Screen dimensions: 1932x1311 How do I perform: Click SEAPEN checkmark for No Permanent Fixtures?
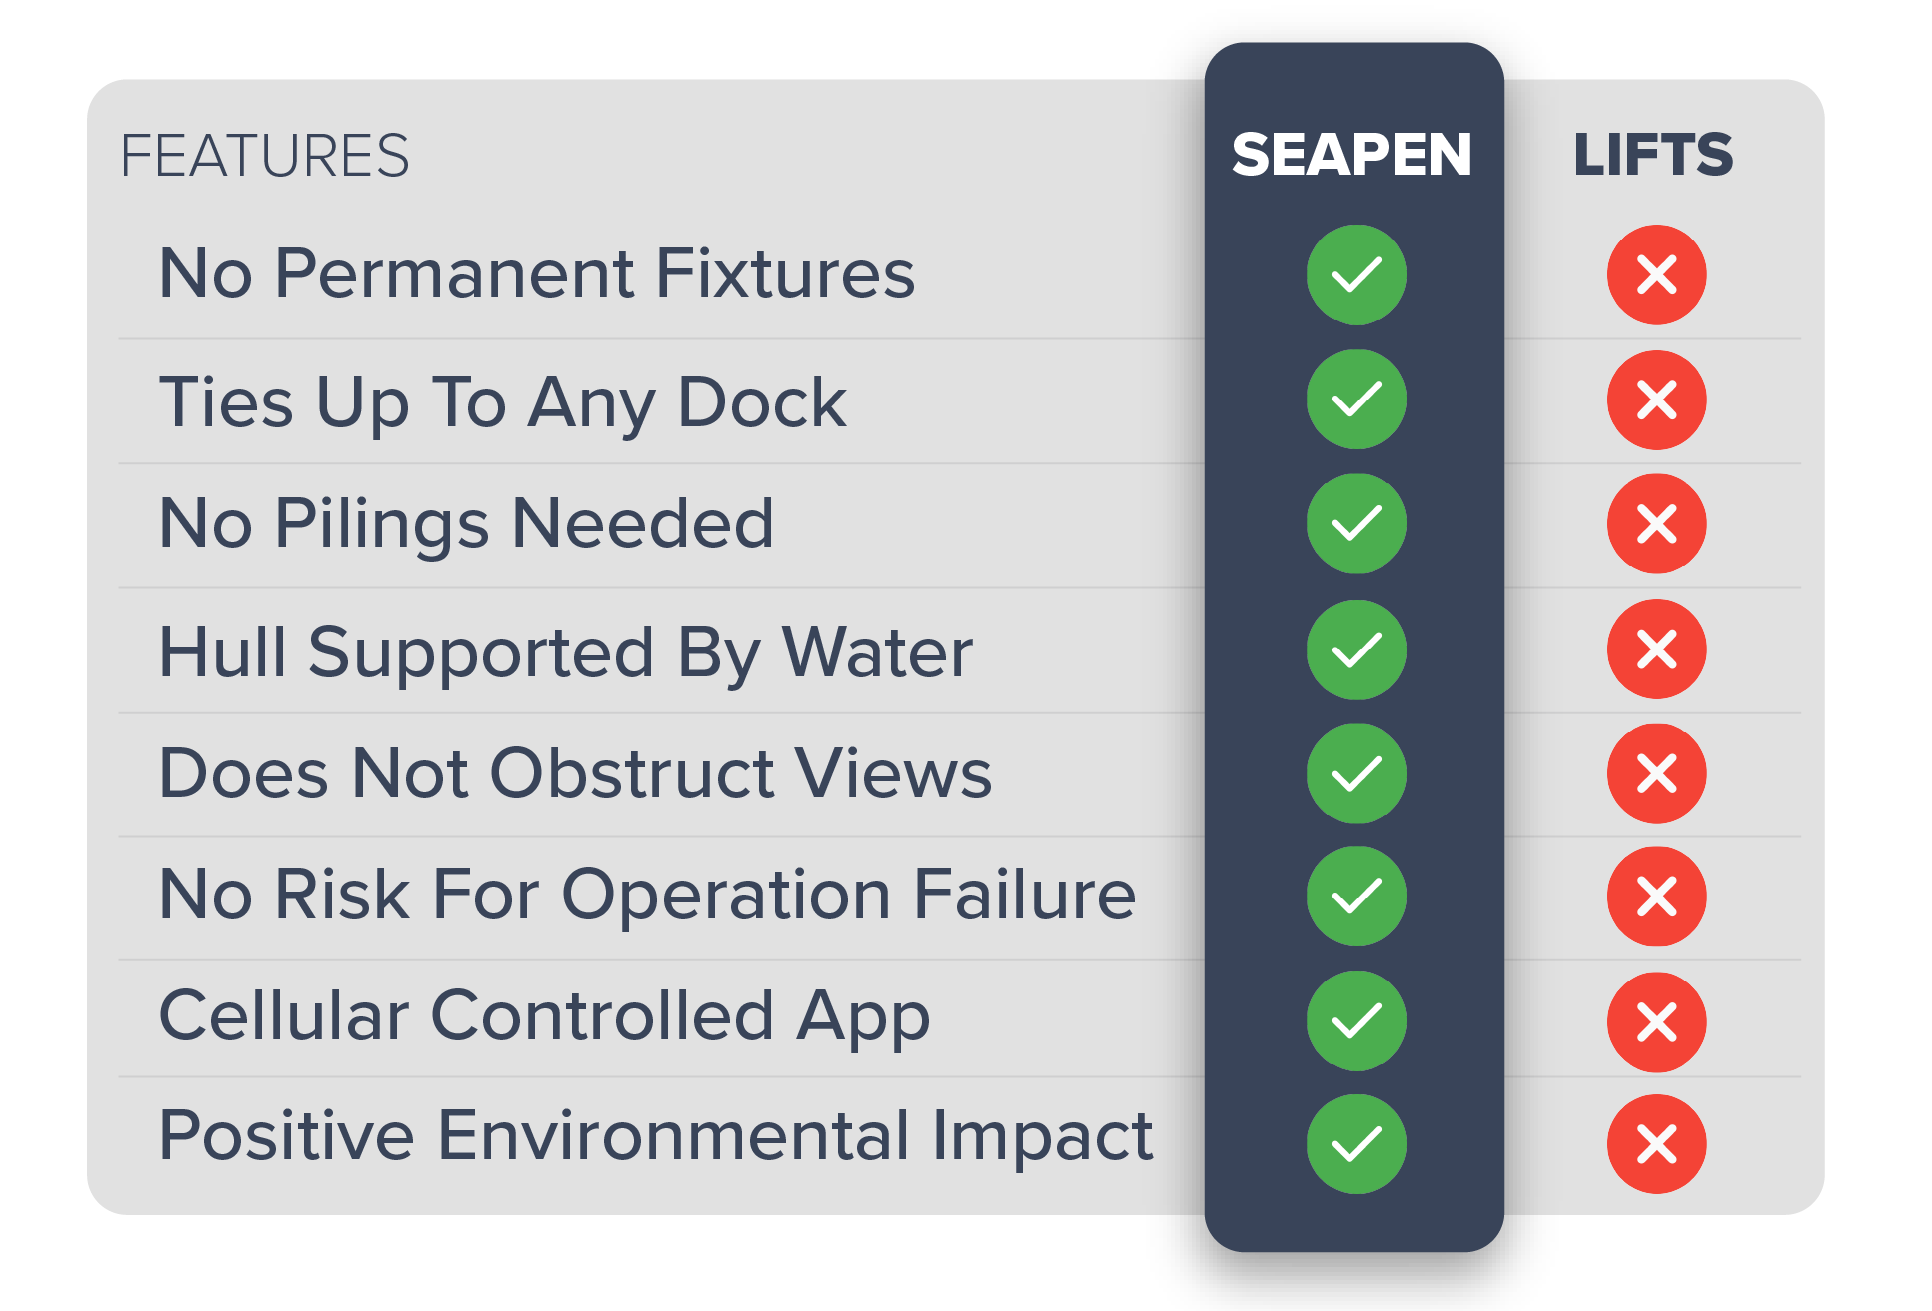(x=1356, y=274)
